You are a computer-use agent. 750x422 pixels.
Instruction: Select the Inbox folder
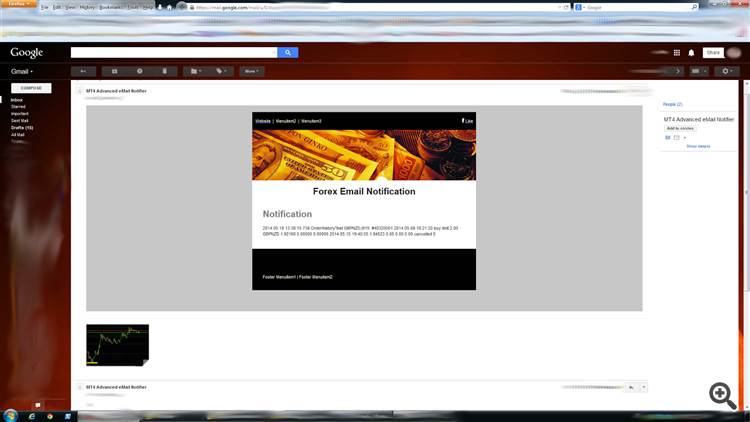pos(17,100)
